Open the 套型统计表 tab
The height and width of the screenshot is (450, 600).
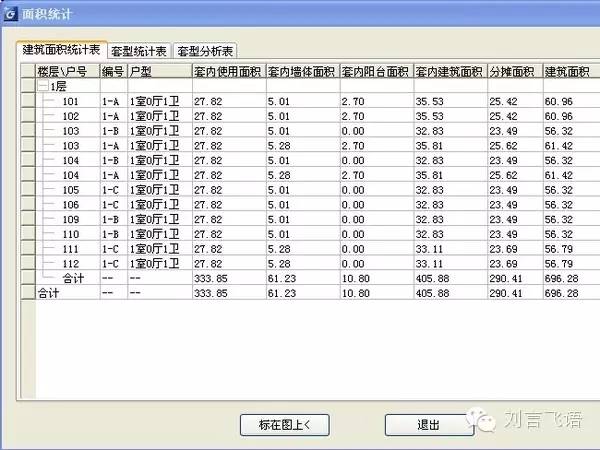pyautogui.click(x=139, y=51)
